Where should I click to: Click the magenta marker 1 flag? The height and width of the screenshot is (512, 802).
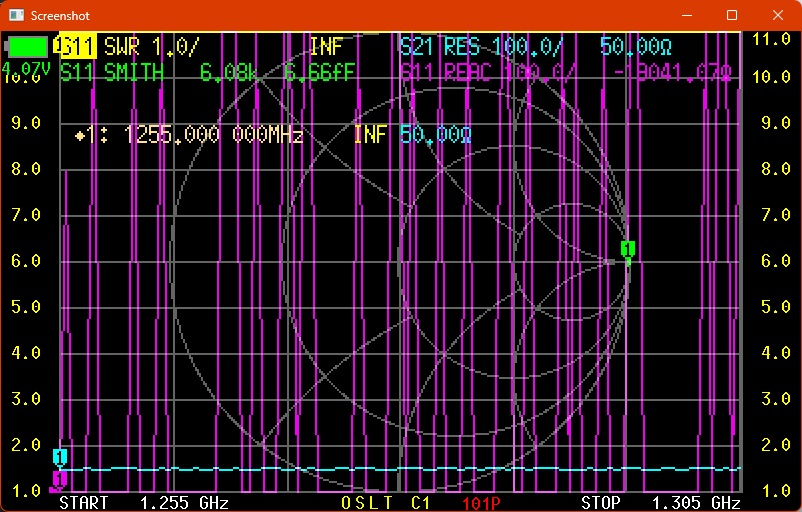pos(60,480)
